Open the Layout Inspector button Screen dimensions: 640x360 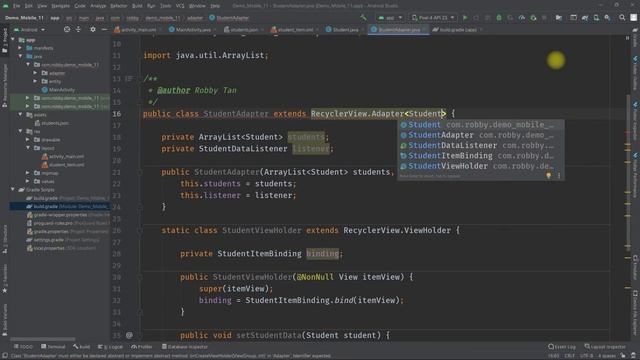(605, 347)
